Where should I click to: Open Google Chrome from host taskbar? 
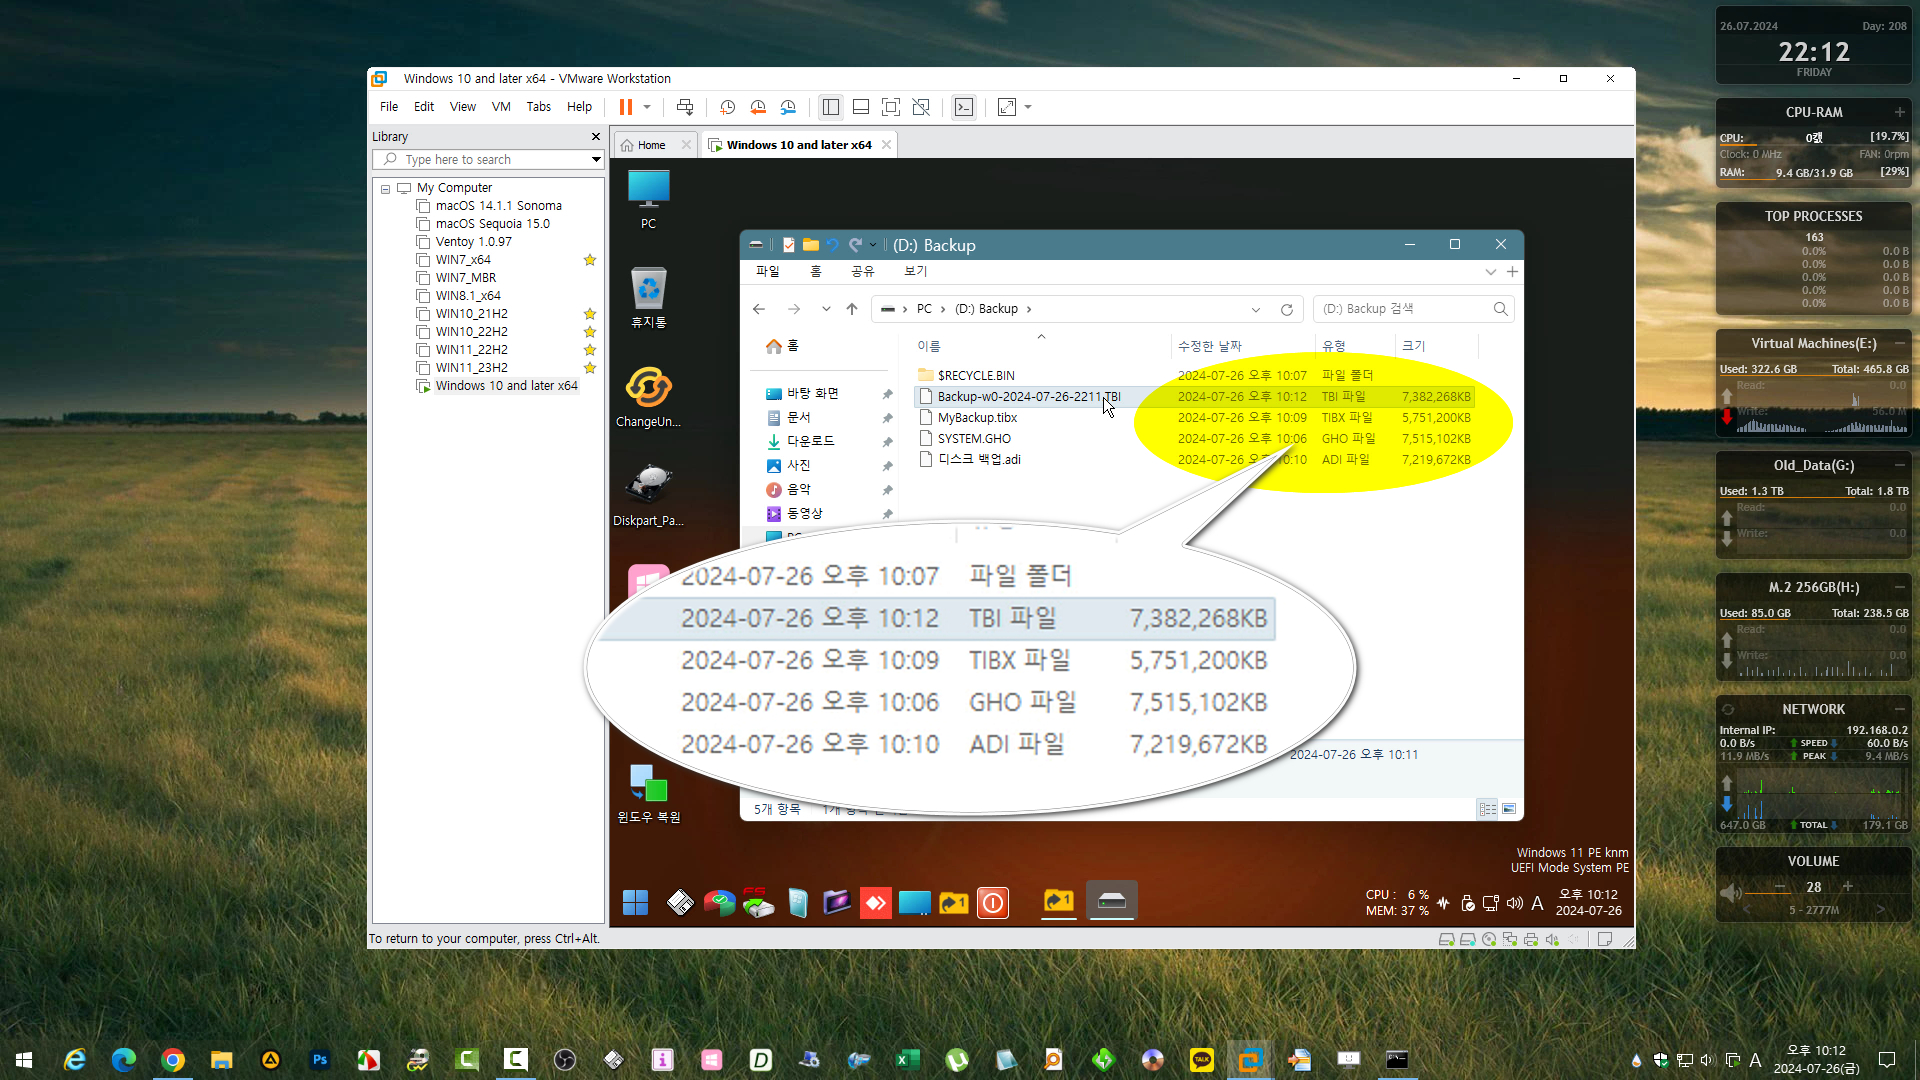[173, 1060]
